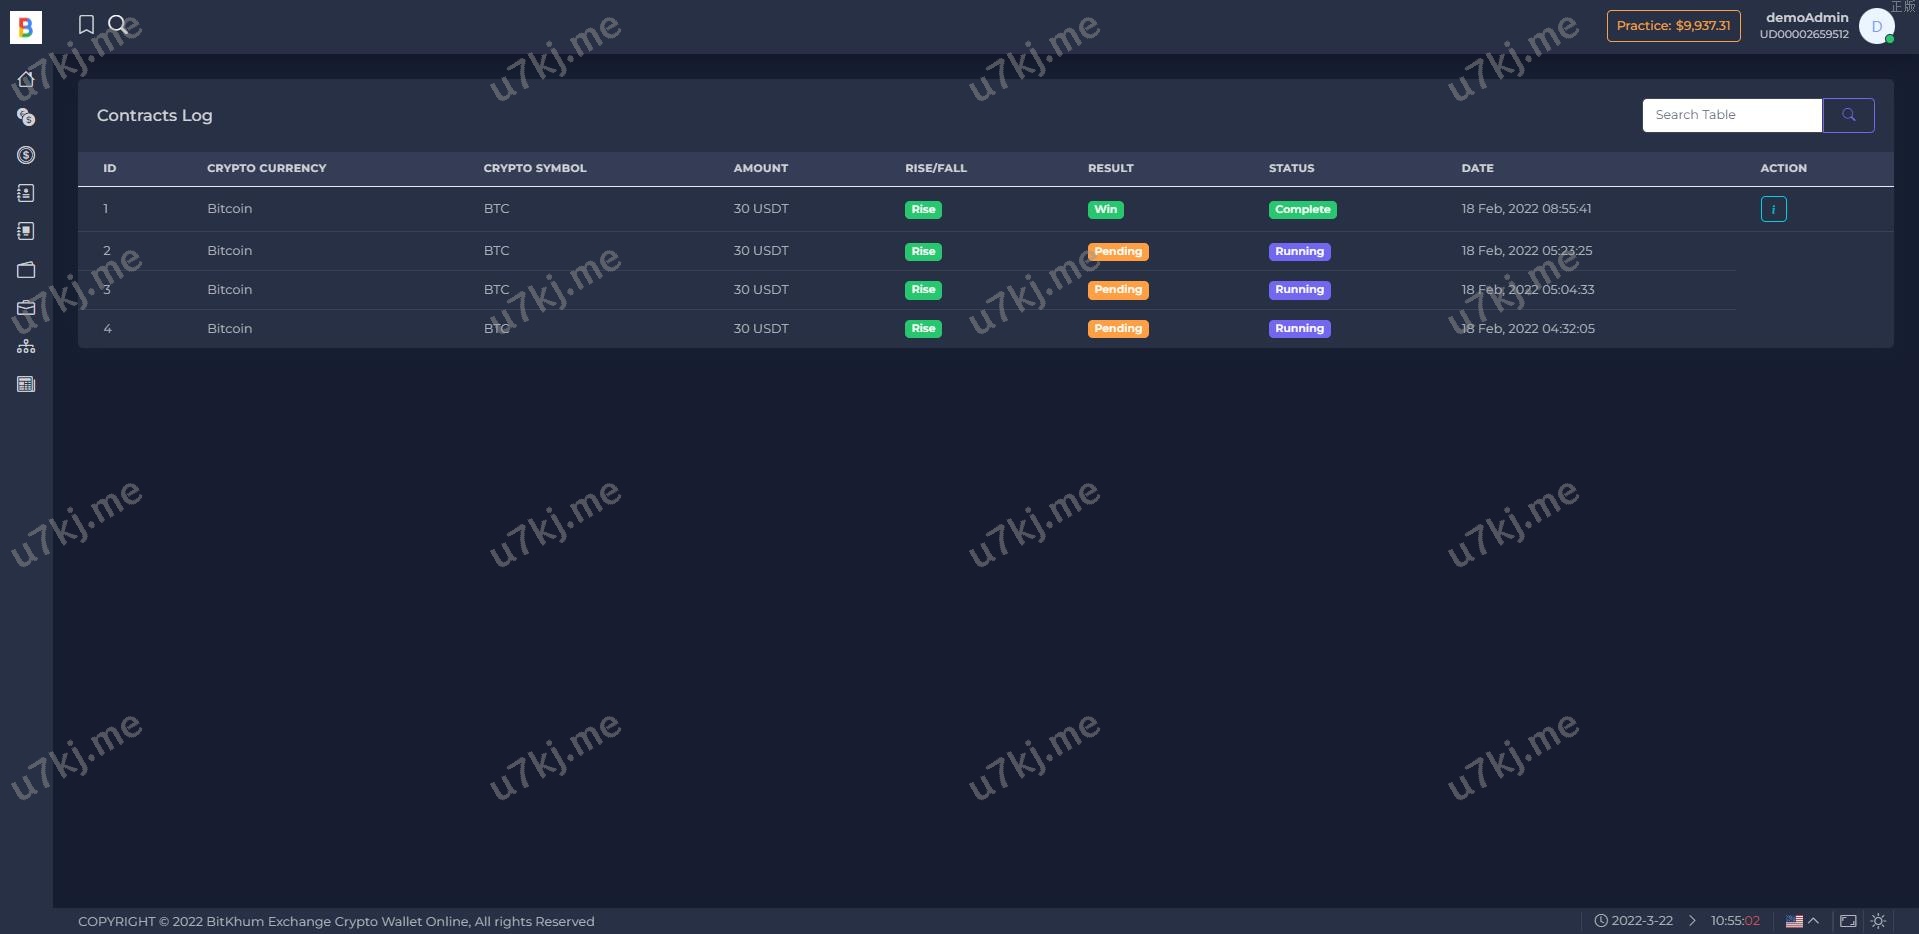Open the wallet icon in sidebar

(x=26, y=270)
